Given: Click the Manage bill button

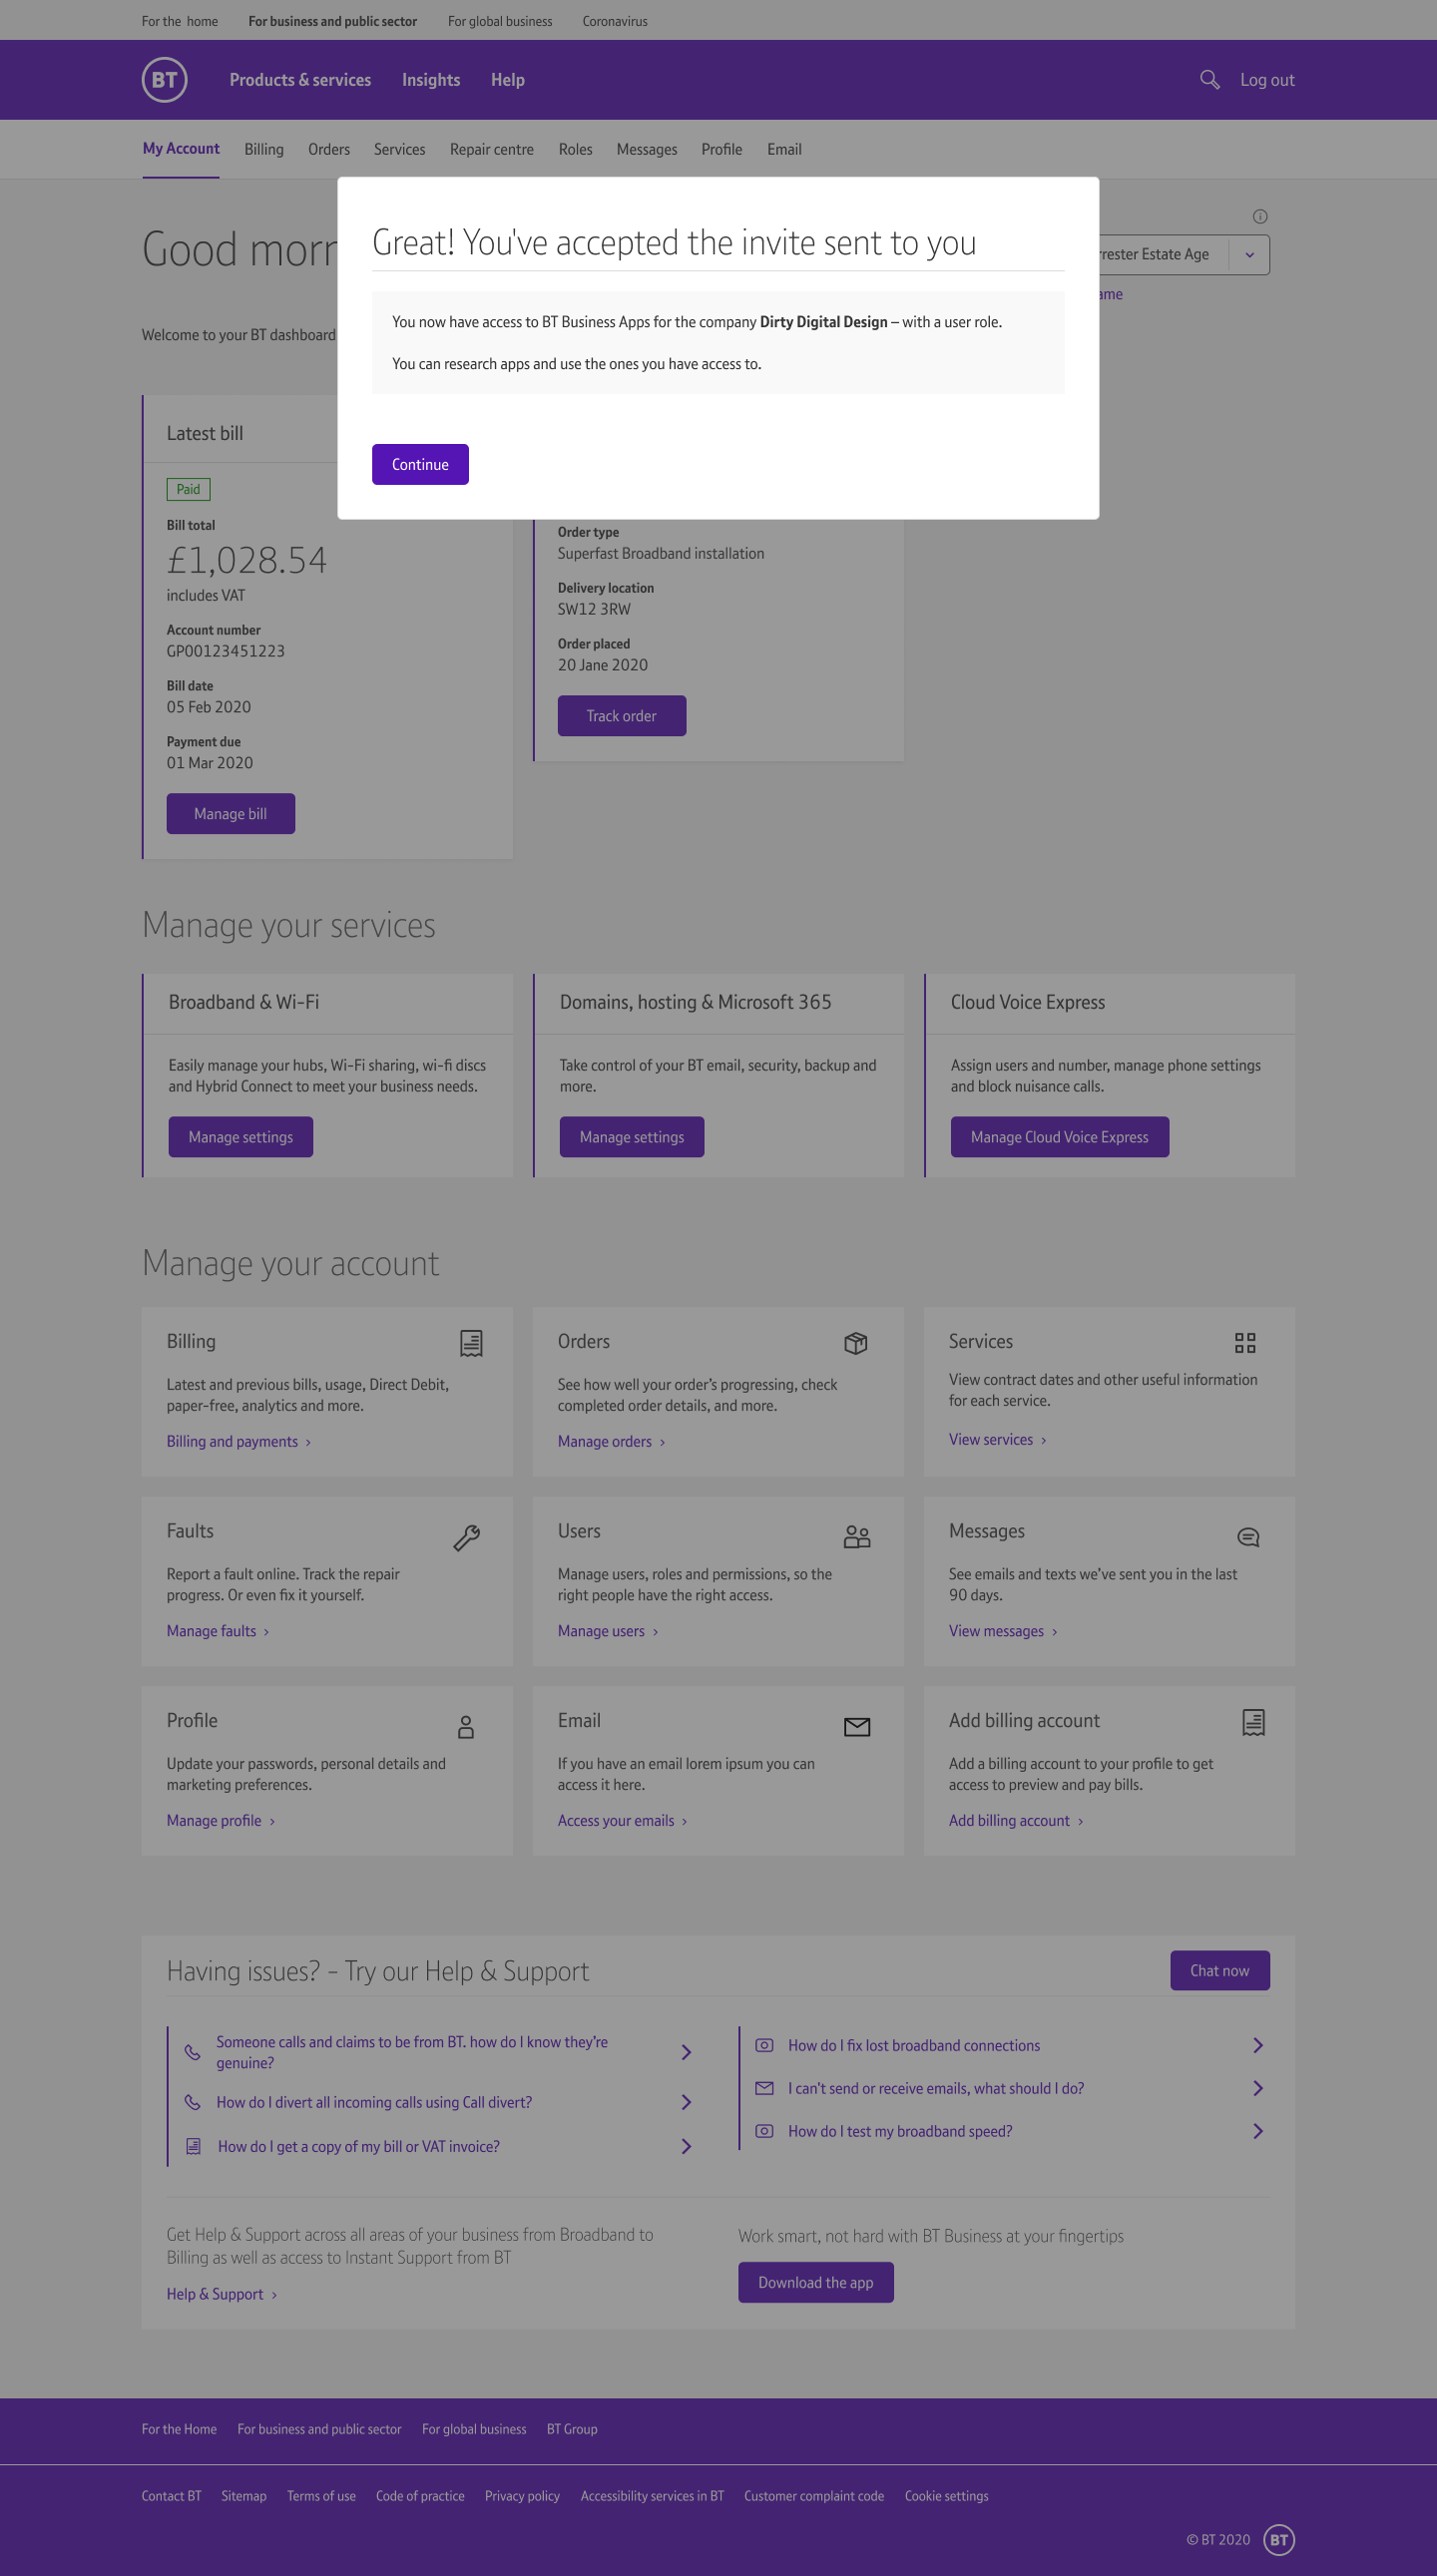Looking at the screenshot, I should (x=231, y=814).
